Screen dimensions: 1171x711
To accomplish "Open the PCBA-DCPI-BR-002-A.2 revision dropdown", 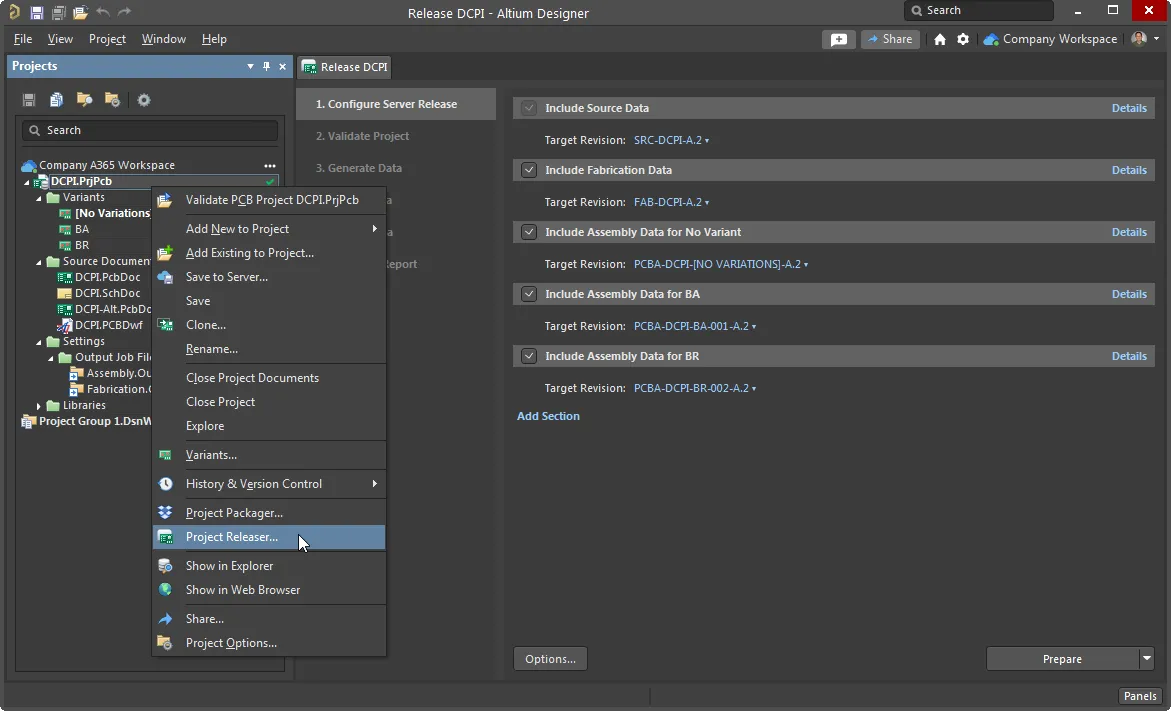I will click(x=695, y=388).
